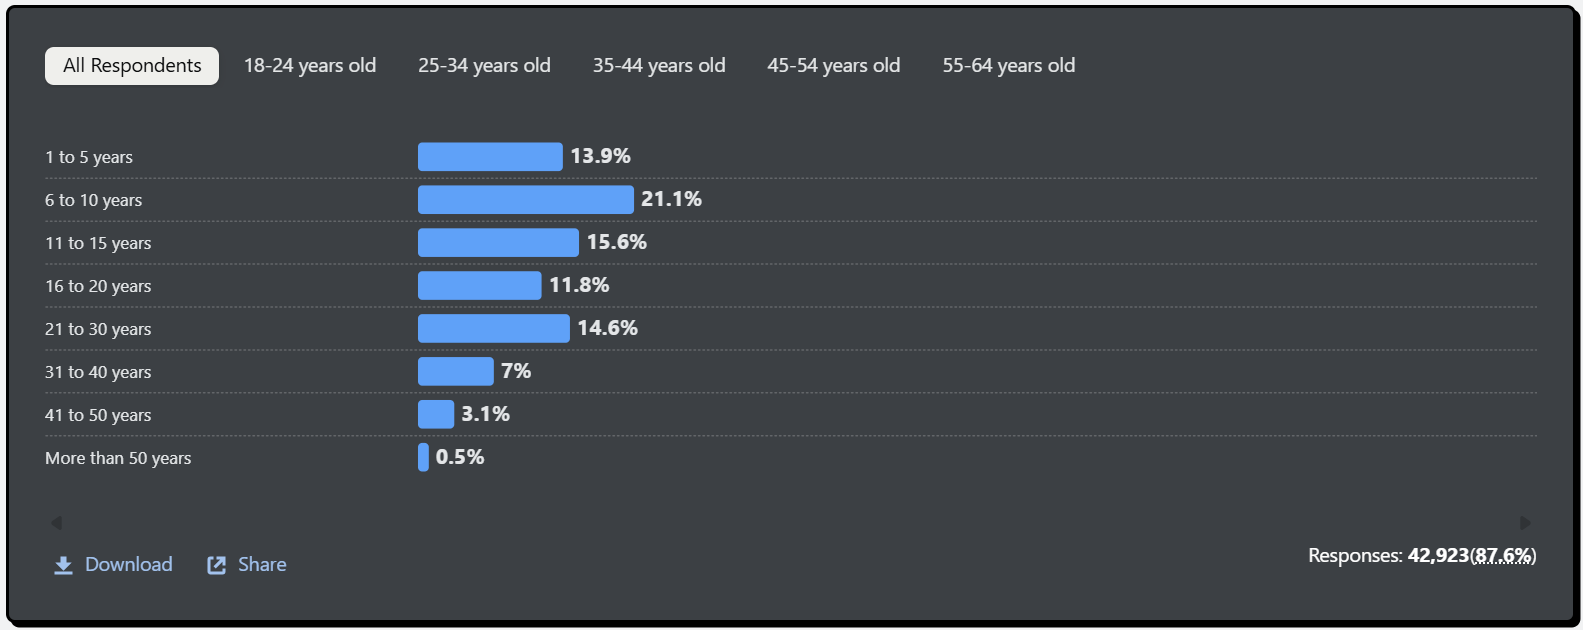Switch to 18-24 years old tab
Screen dimensions: 1583x630
(x=310, y=66)
